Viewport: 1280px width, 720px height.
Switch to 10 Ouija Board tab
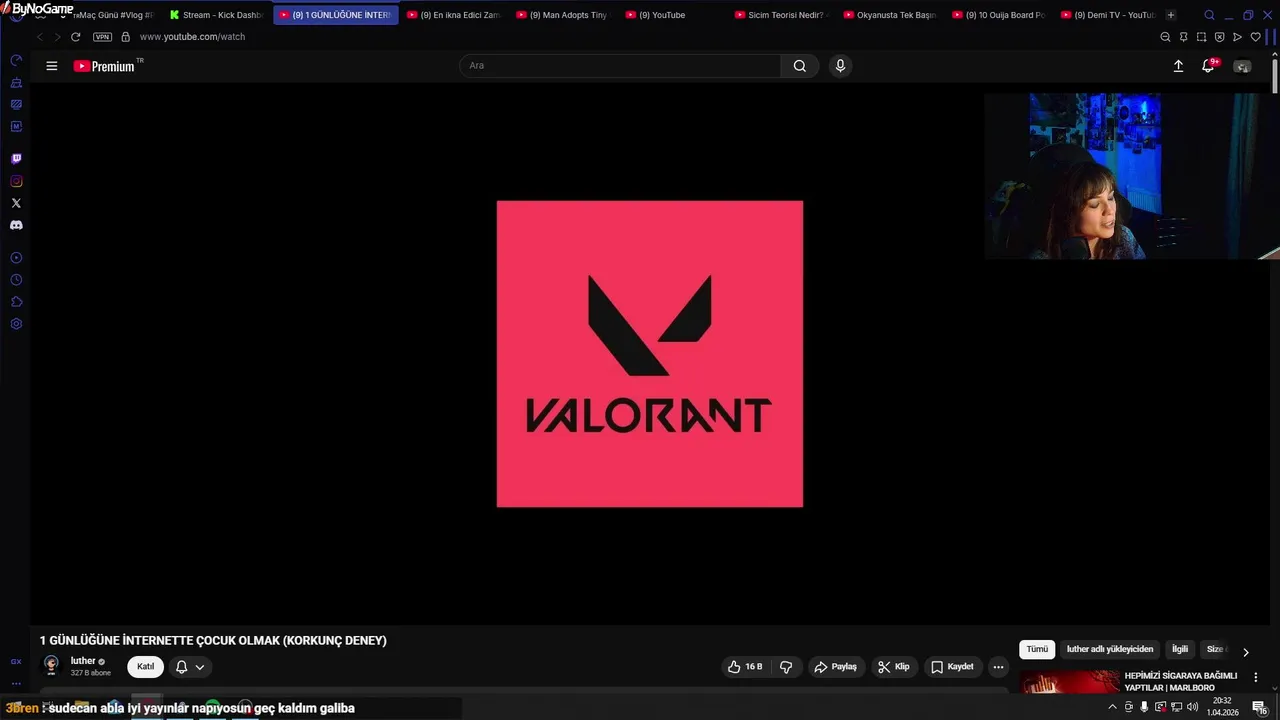click(x=998, y=15)
